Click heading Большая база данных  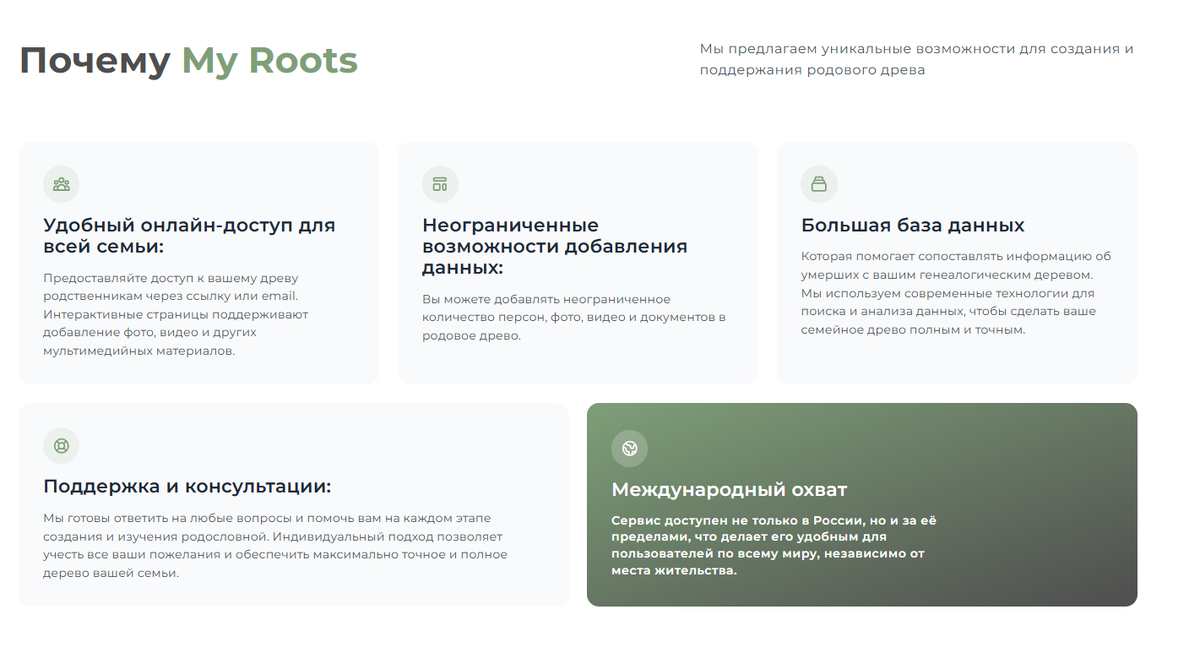[x=913, y=225]
